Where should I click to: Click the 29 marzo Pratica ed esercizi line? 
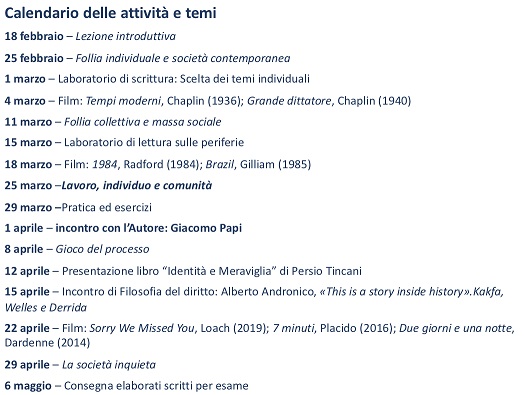(x=78, y=208)
